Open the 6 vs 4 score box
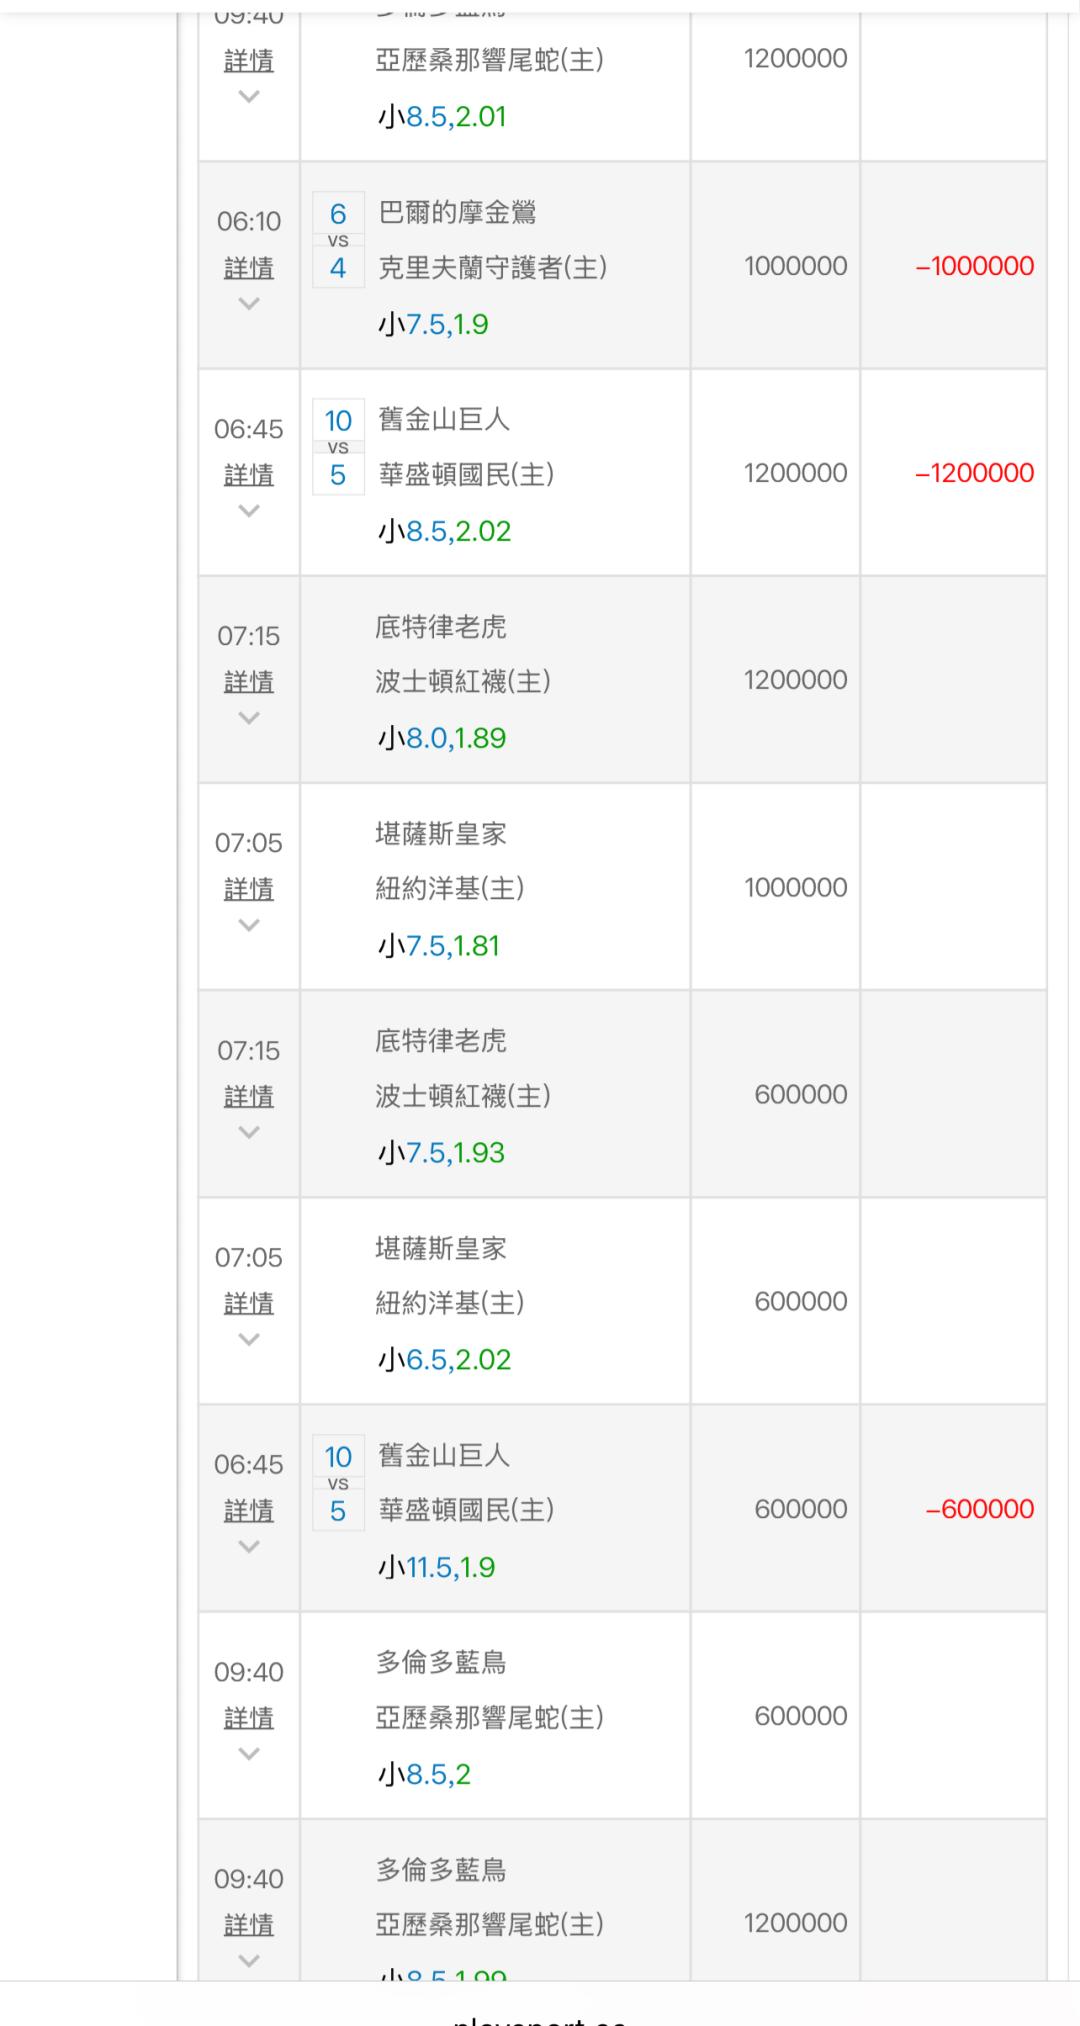 click(x=338, y=241)
